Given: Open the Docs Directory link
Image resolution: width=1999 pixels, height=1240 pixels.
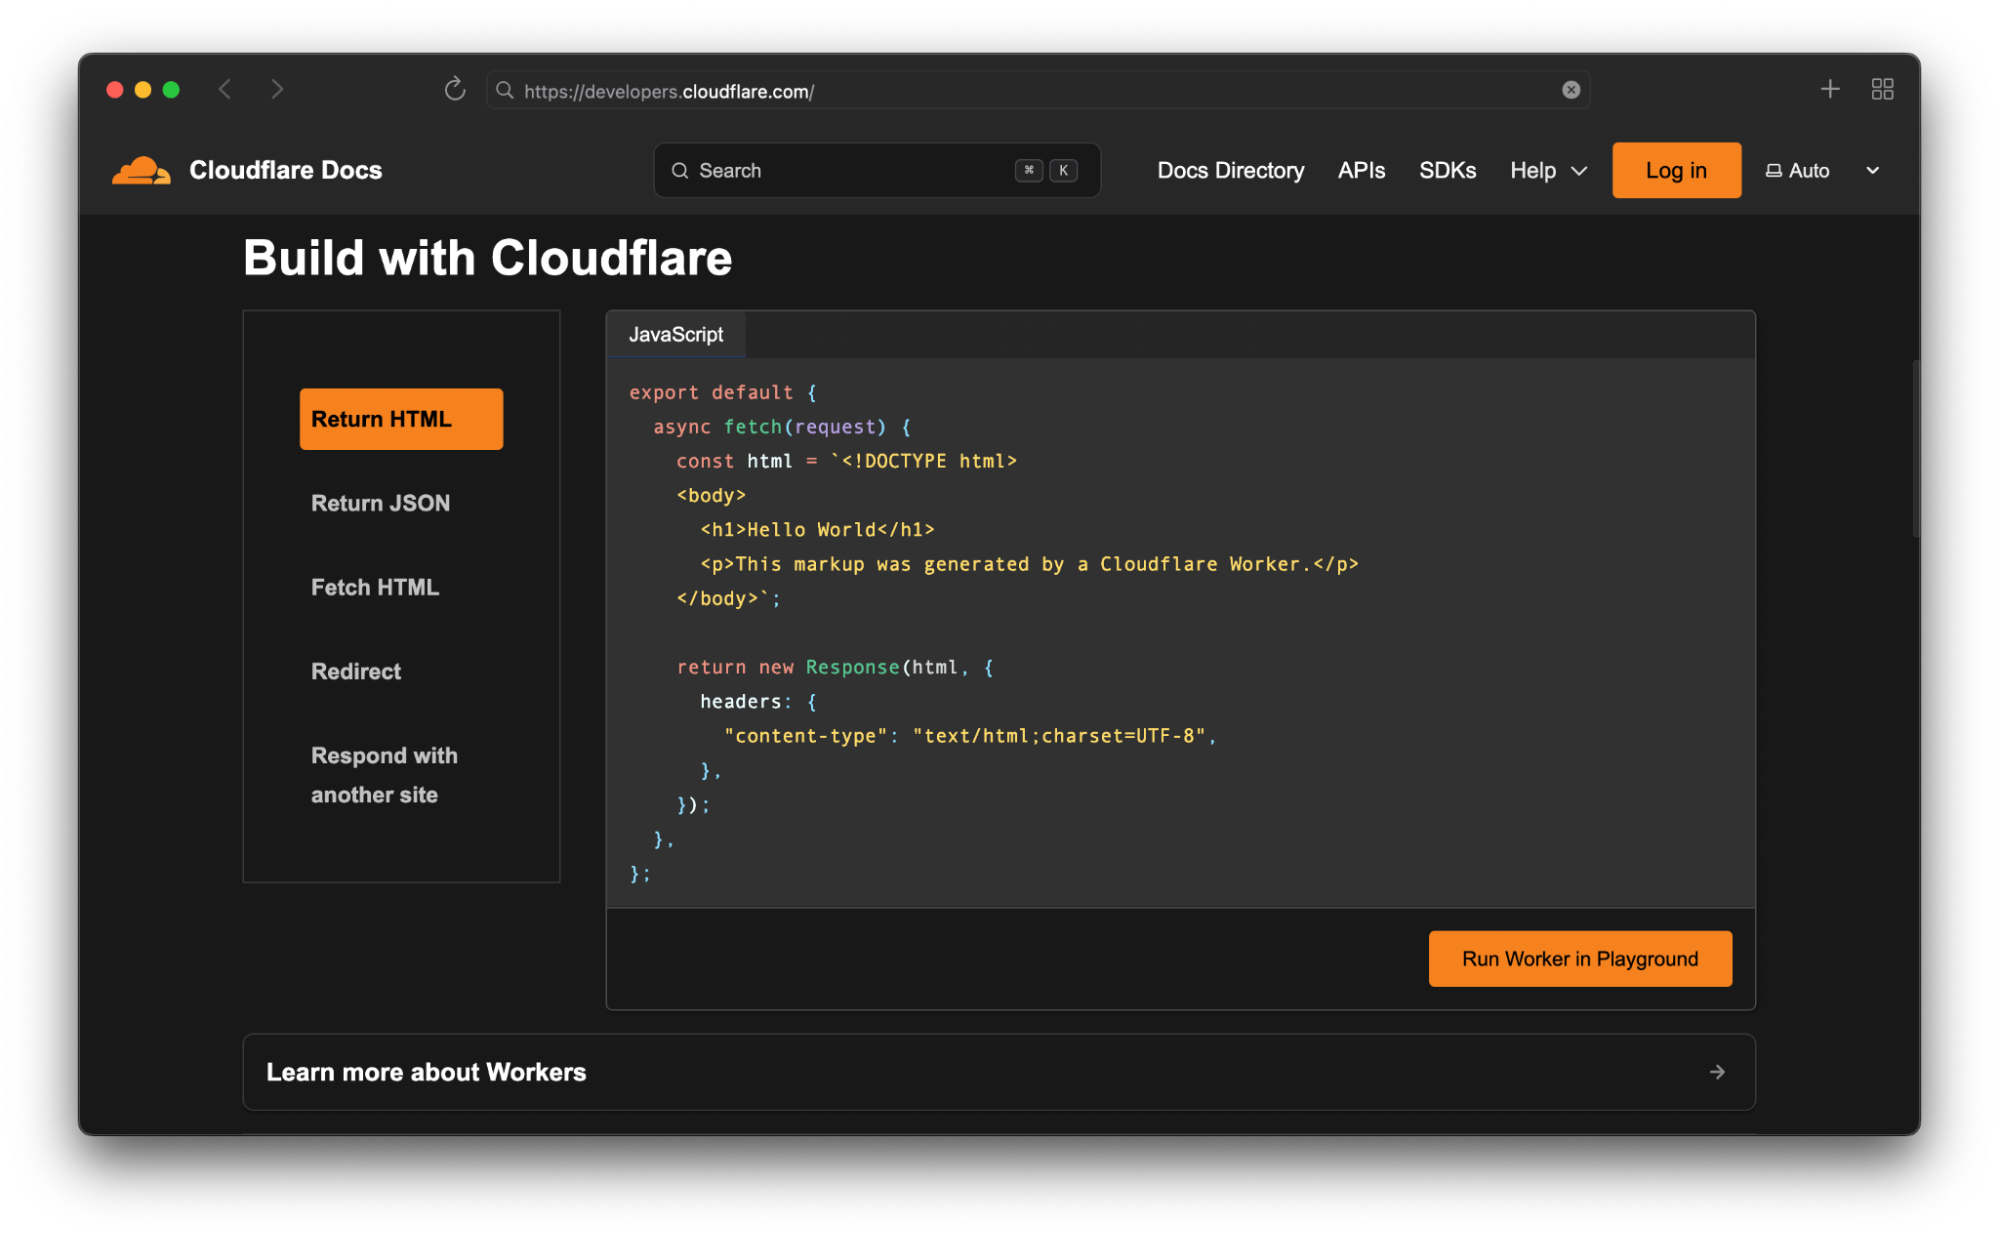Looking at the screenshot, I should coord(1230,171).
